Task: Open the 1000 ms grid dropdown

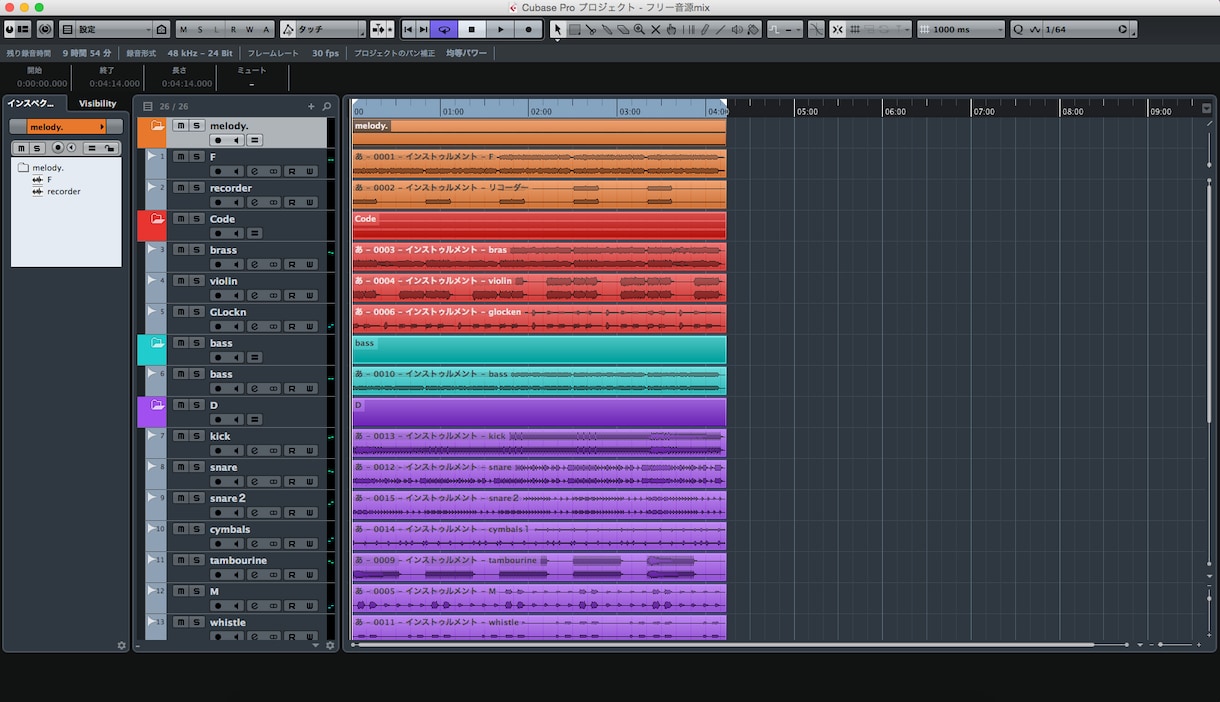Action: tap(961, 30)
